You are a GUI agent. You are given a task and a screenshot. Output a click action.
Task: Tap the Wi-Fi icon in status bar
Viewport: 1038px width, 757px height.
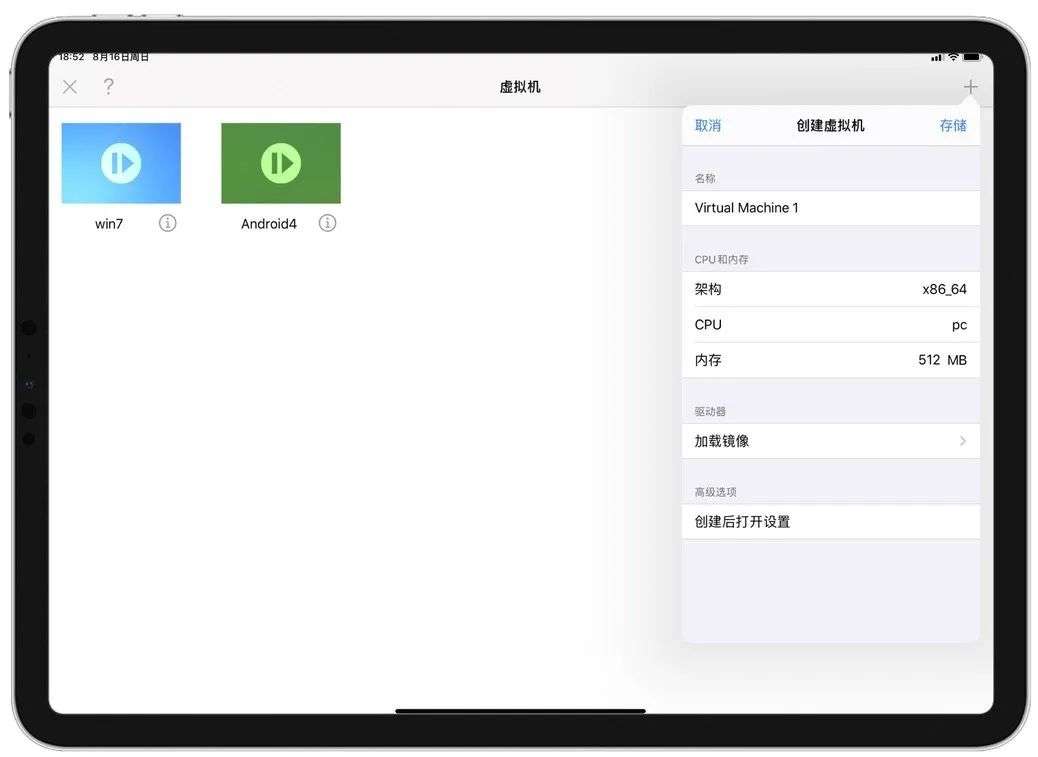pos(953,58)
